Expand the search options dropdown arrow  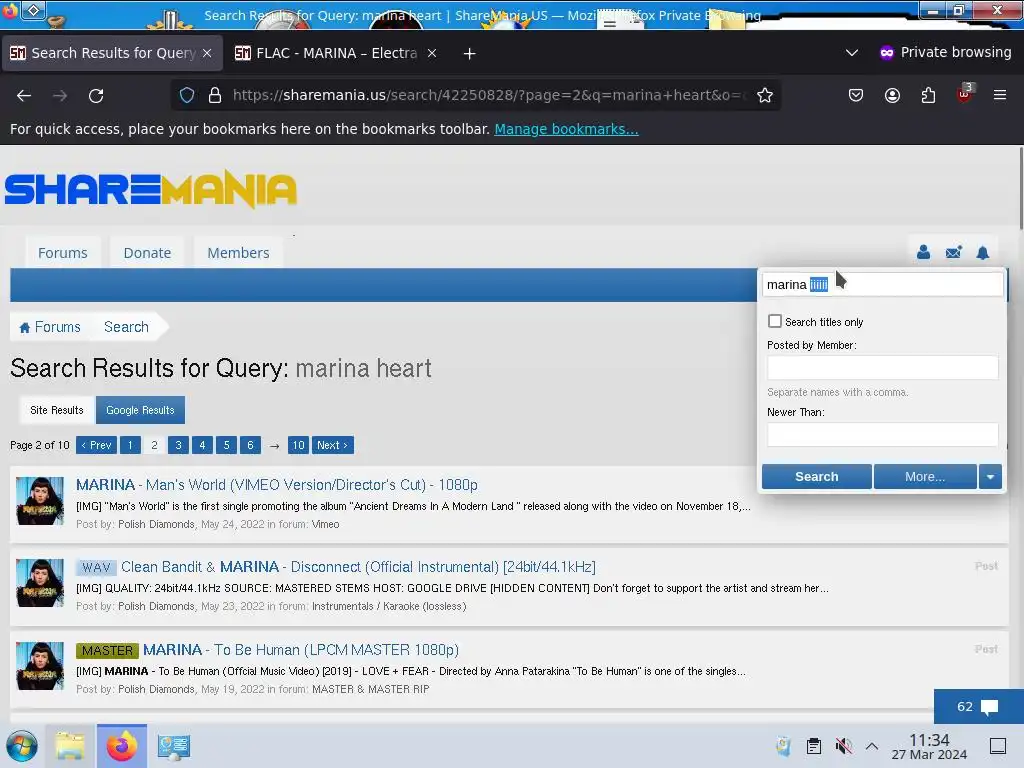tap(990, 477)
